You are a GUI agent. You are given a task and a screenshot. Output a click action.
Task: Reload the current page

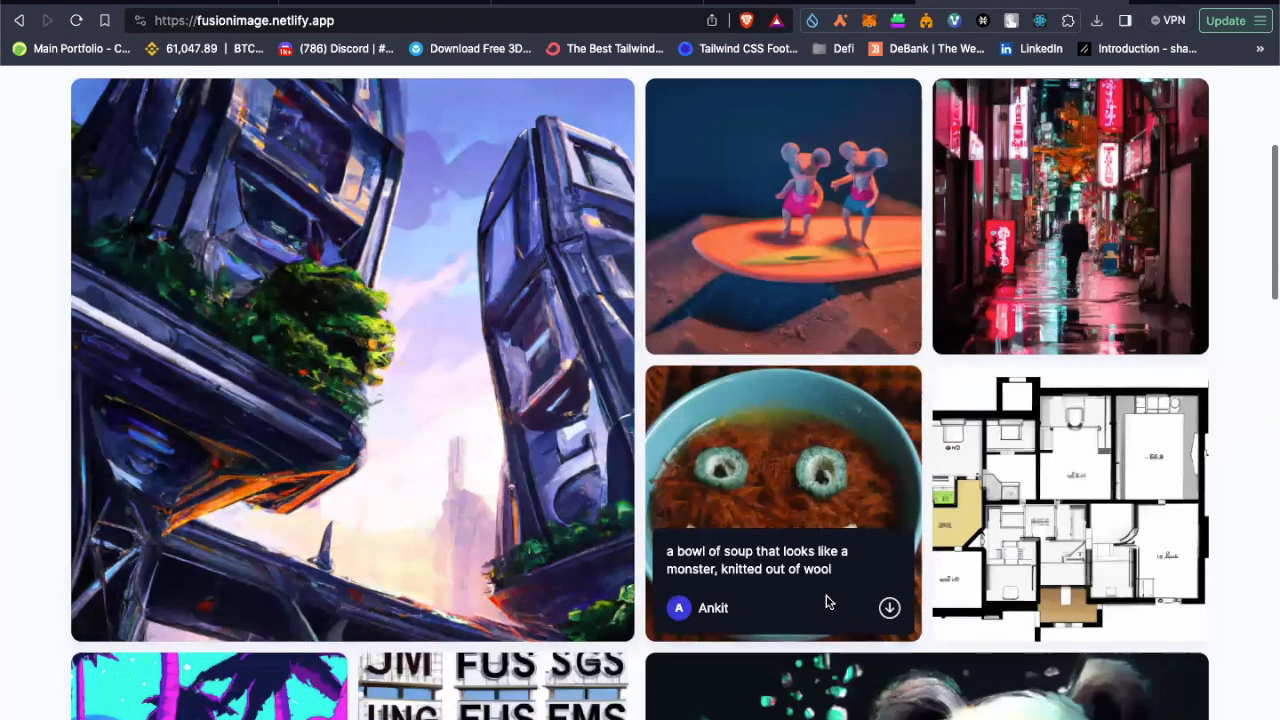[x=76, y=20]
